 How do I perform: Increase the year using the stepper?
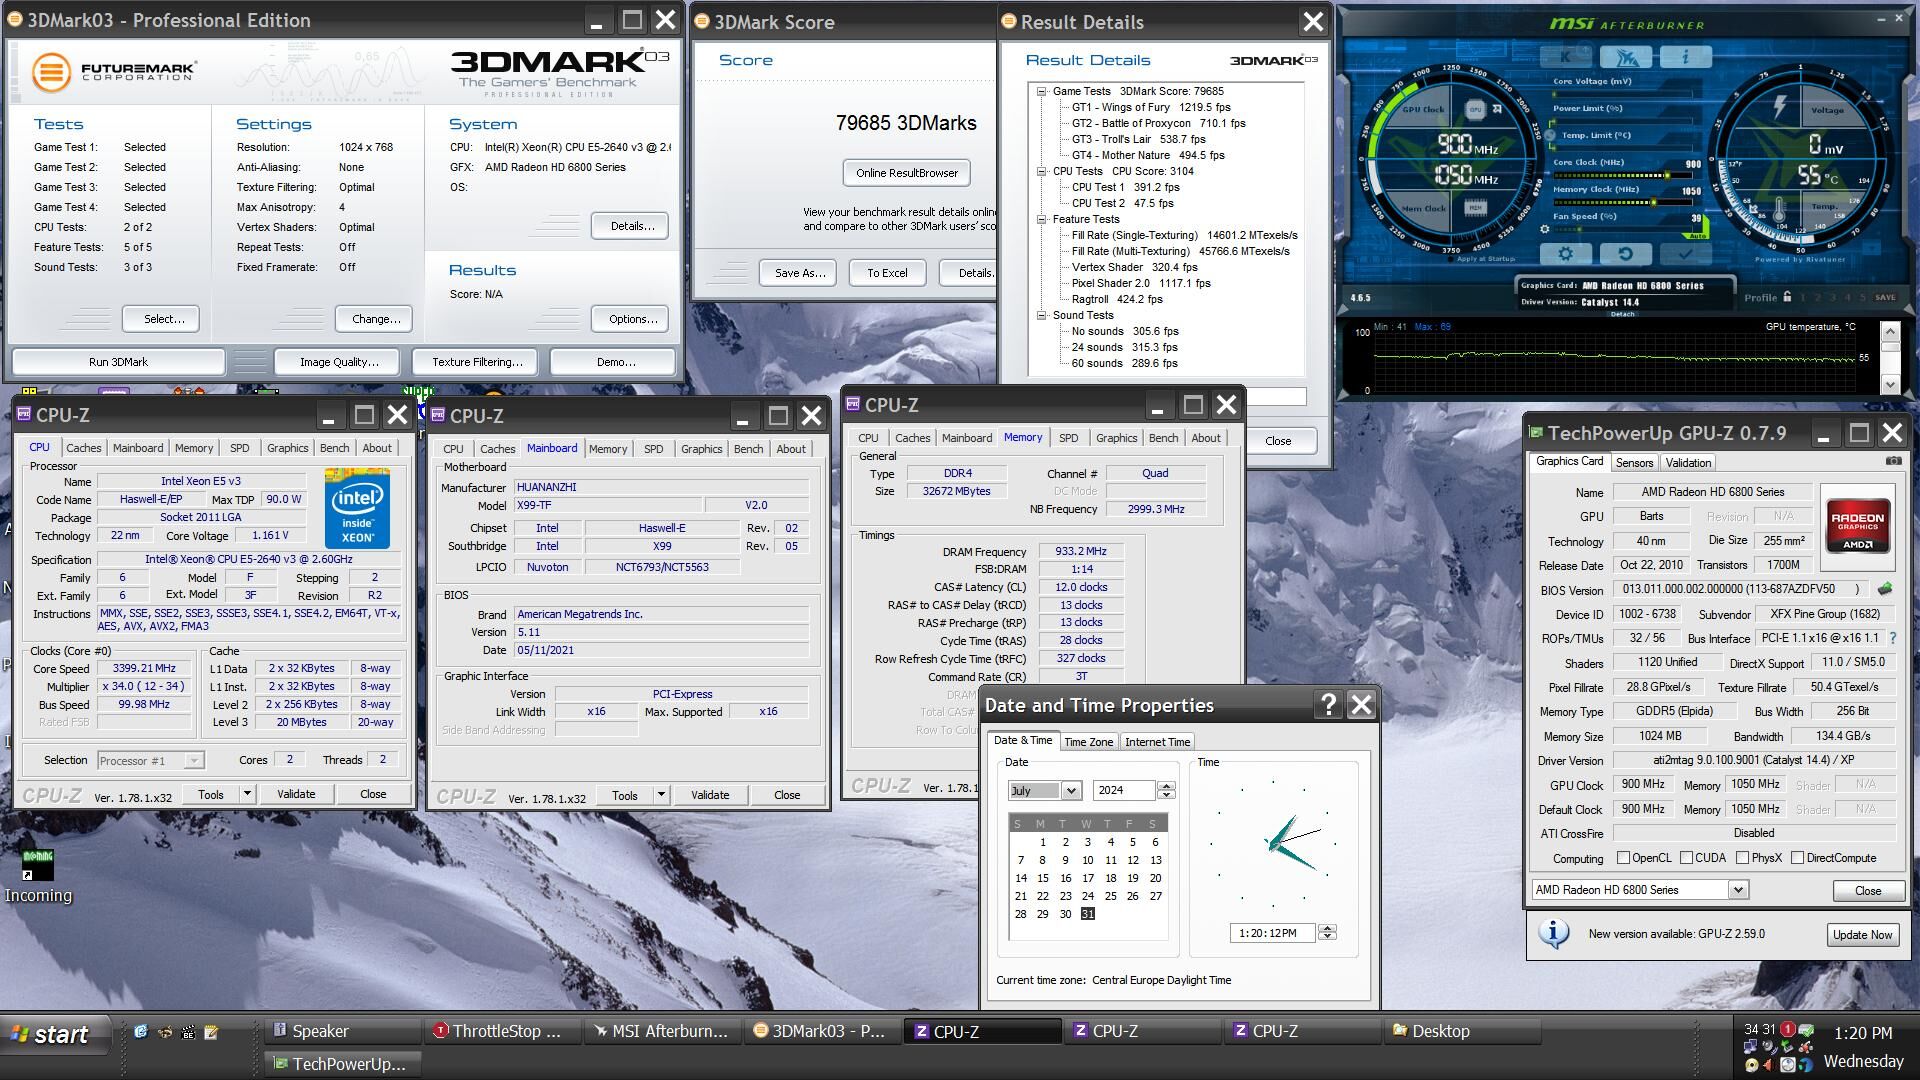click(x=1166, y=786)
